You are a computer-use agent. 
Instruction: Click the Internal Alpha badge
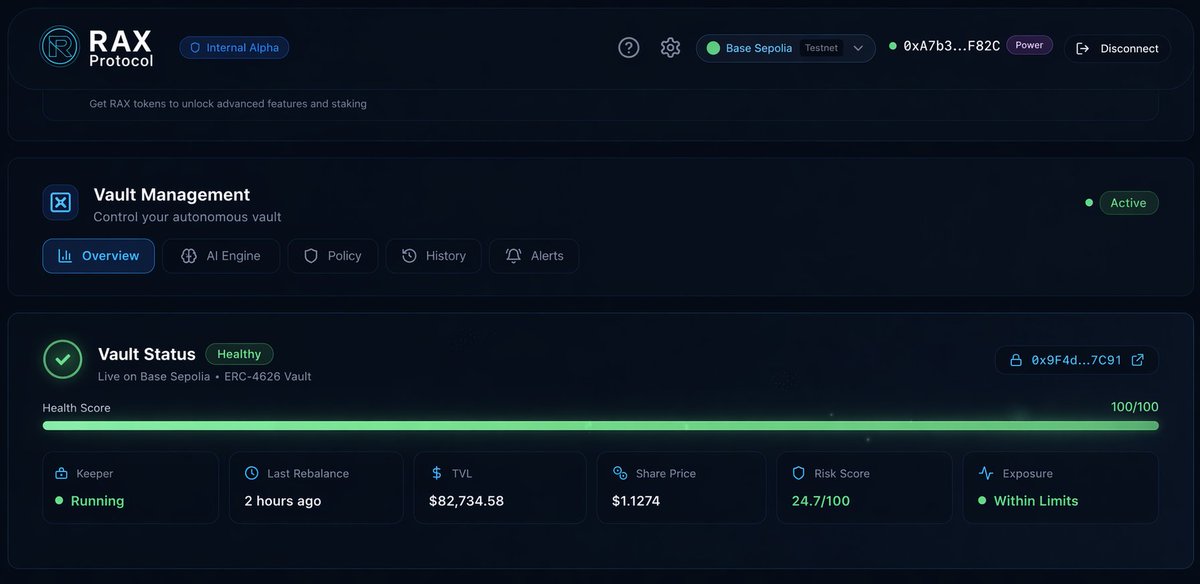(x=234, y=47)
